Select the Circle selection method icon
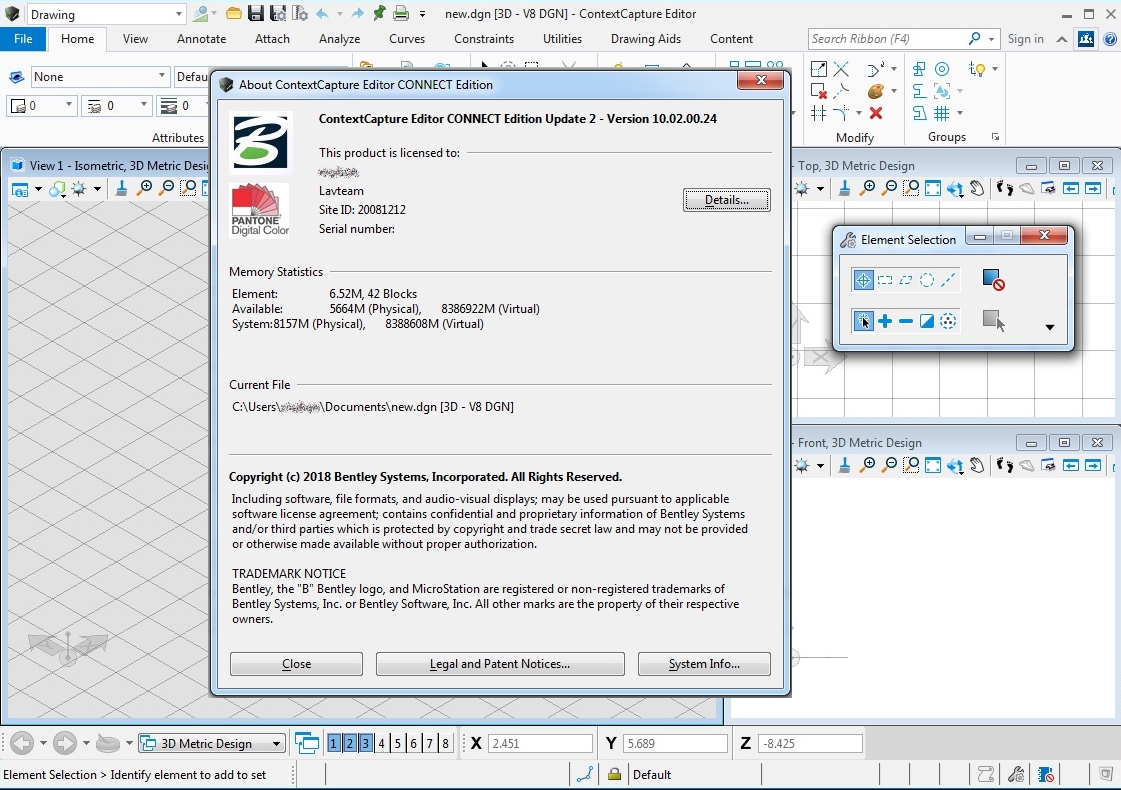This screenshot has height=790, width=1121. [x=927, y=280]
